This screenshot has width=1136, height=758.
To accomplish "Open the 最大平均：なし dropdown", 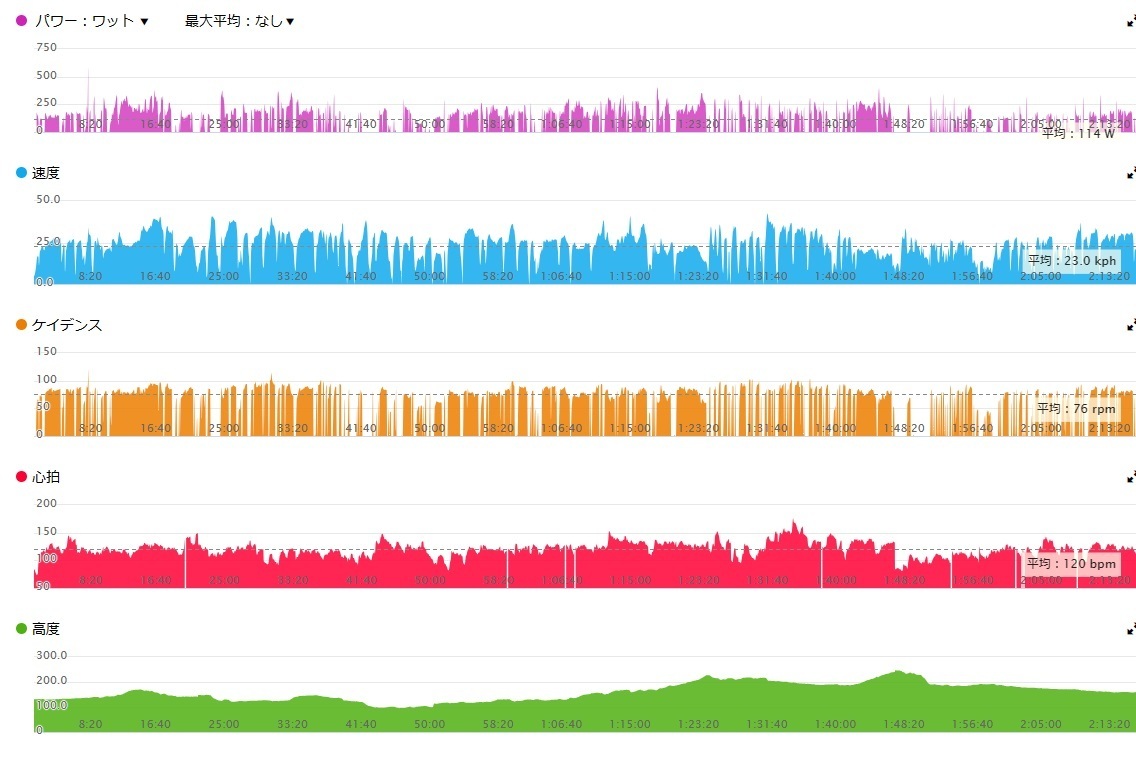I will click(x=239, y=21).
